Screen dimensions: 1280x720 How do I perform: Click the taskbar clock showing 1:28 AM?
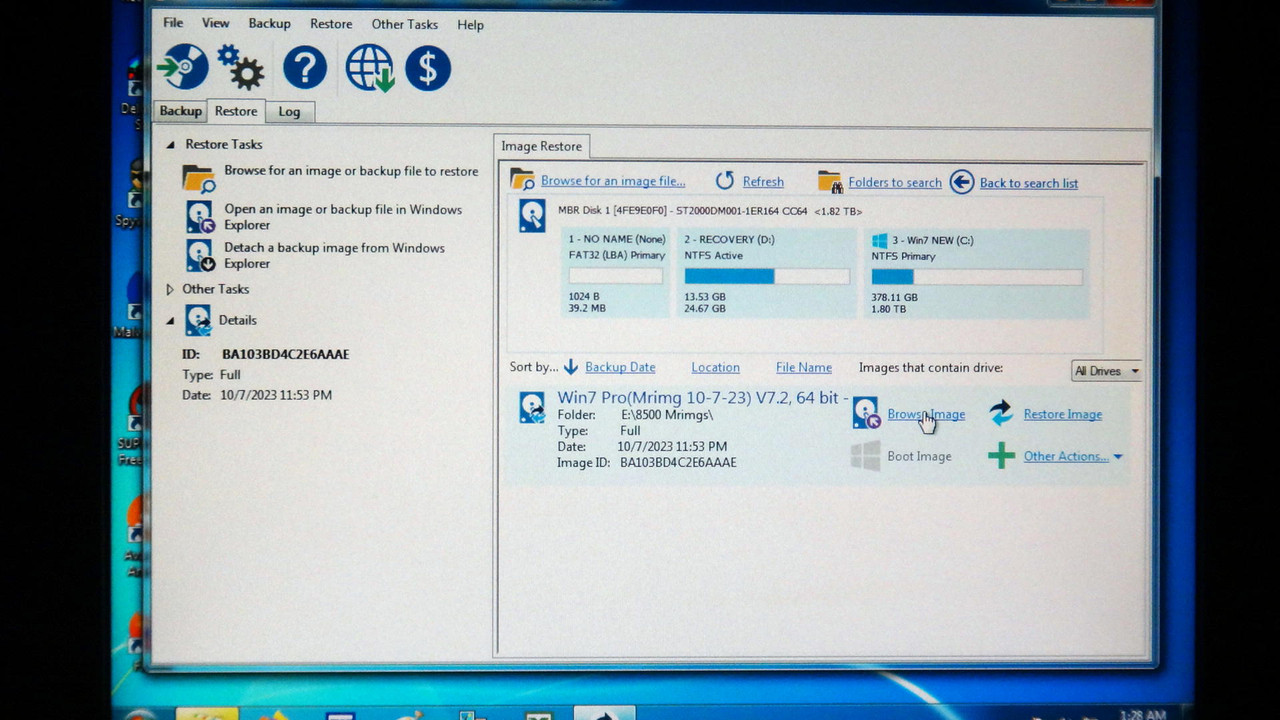[x=1142, y=714]
